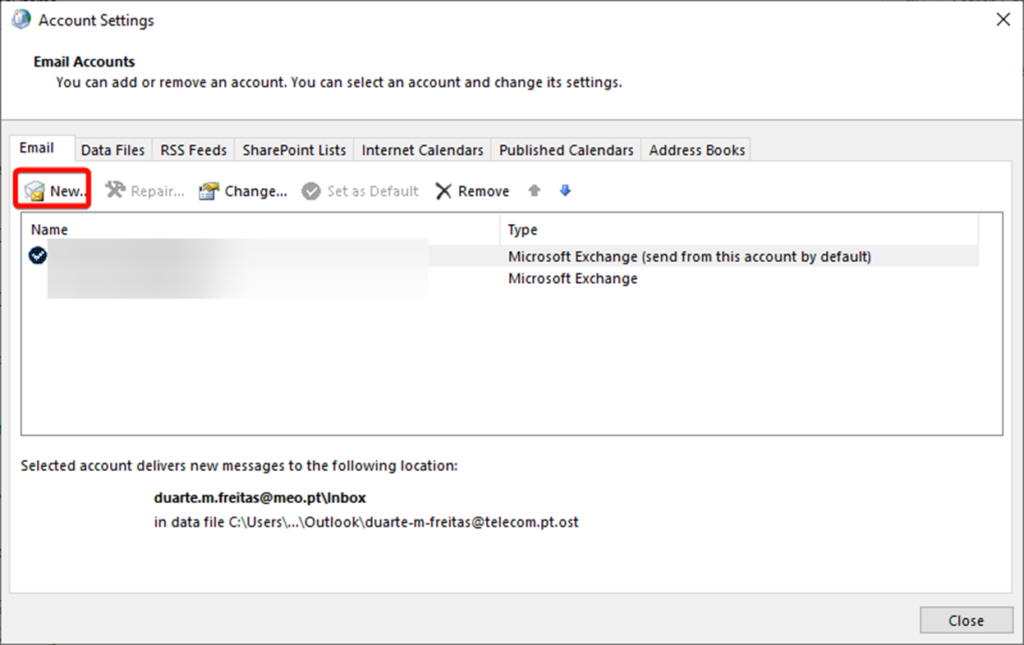Move account up with gray arrow
The image size is (1024, 645).
click(x=535, y=190)
